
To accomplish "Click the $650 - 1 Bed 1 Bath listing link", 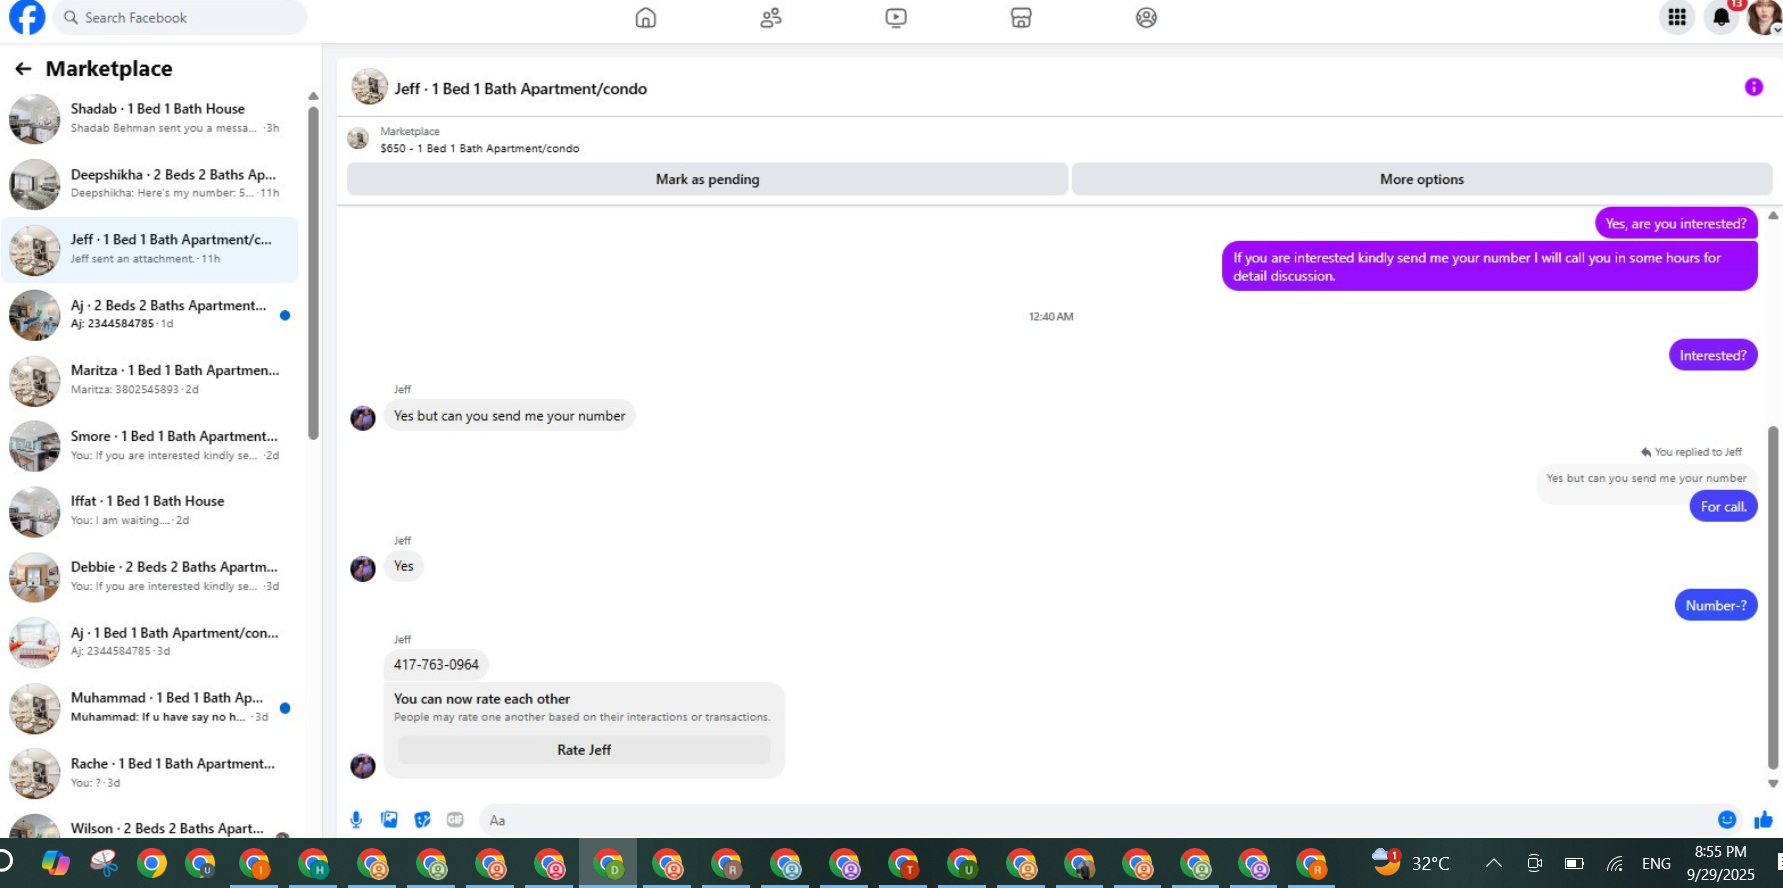I will click(x=480, y=148).
